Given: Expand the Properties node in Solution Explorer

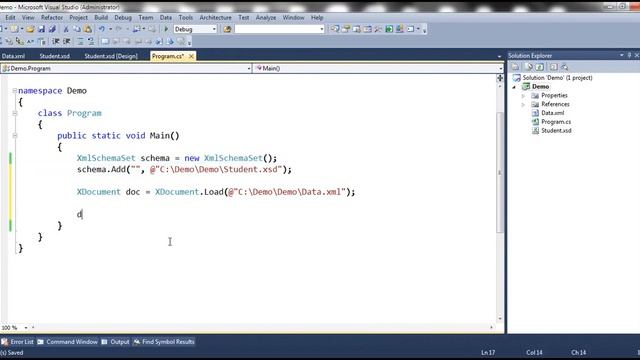Looking at the screenshot, I should [523, 96].
